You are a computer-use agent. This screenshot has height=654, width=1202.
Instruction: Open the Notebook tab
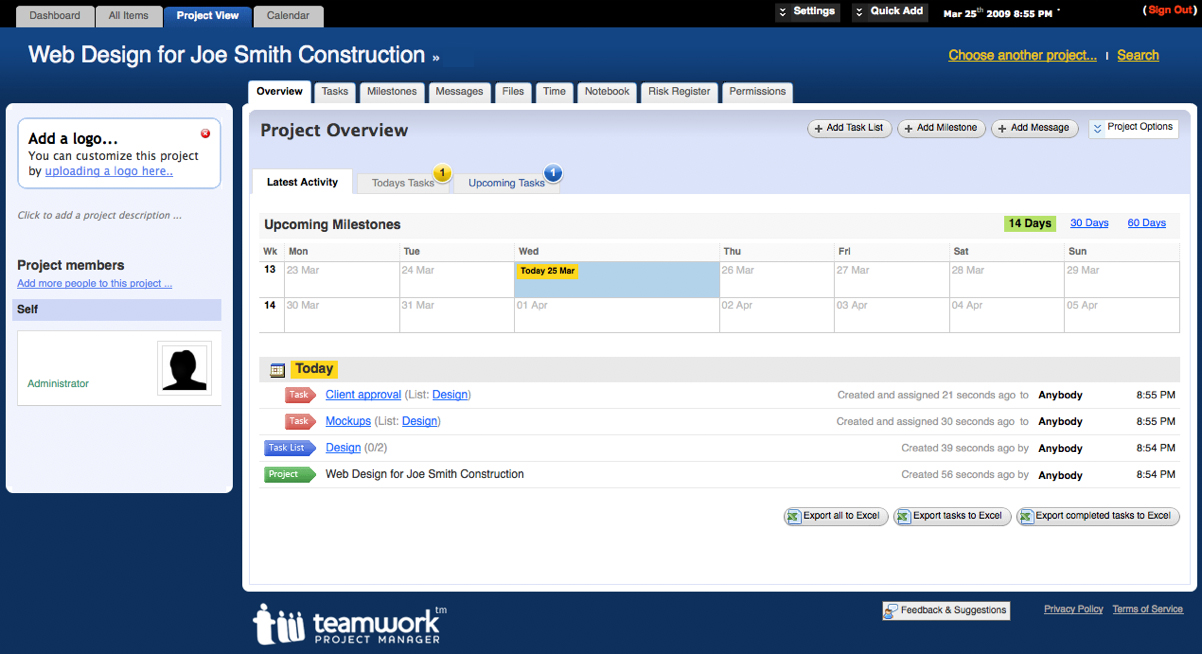[x=607, y=92]
